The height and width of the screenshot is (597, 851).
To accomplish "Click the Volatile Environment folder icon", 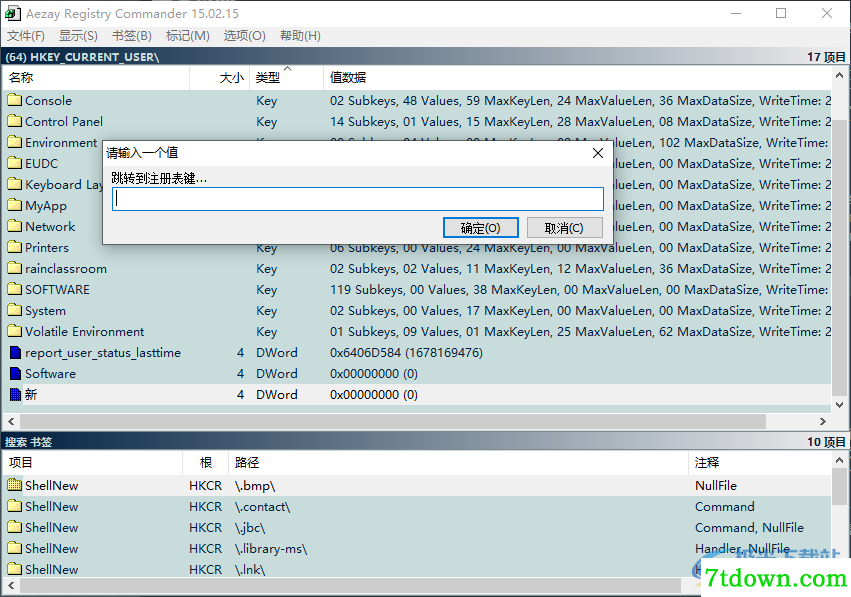I will tap(15, 332).
